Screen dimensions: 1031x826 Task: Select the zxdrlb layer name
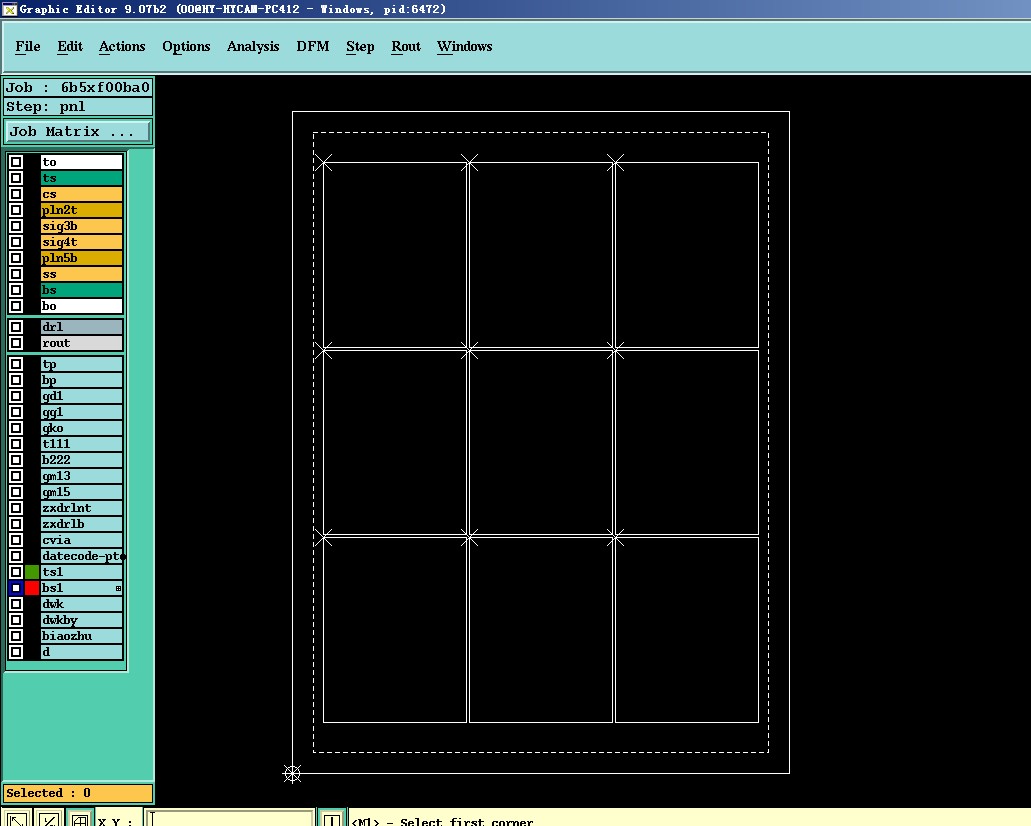pos(82,524)
